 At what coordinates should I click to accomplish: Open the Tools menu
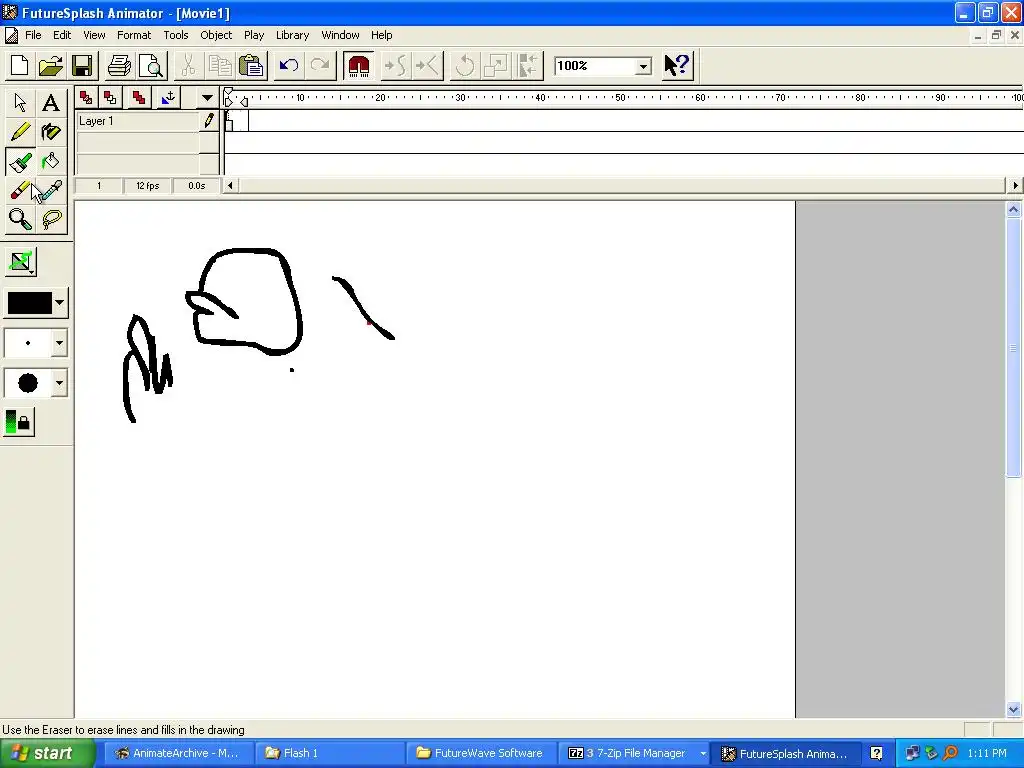coord(176,35)
